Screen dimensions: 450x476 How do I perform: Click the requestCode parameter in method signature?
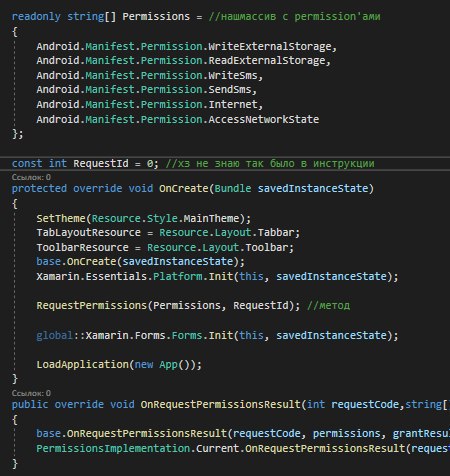365,404
